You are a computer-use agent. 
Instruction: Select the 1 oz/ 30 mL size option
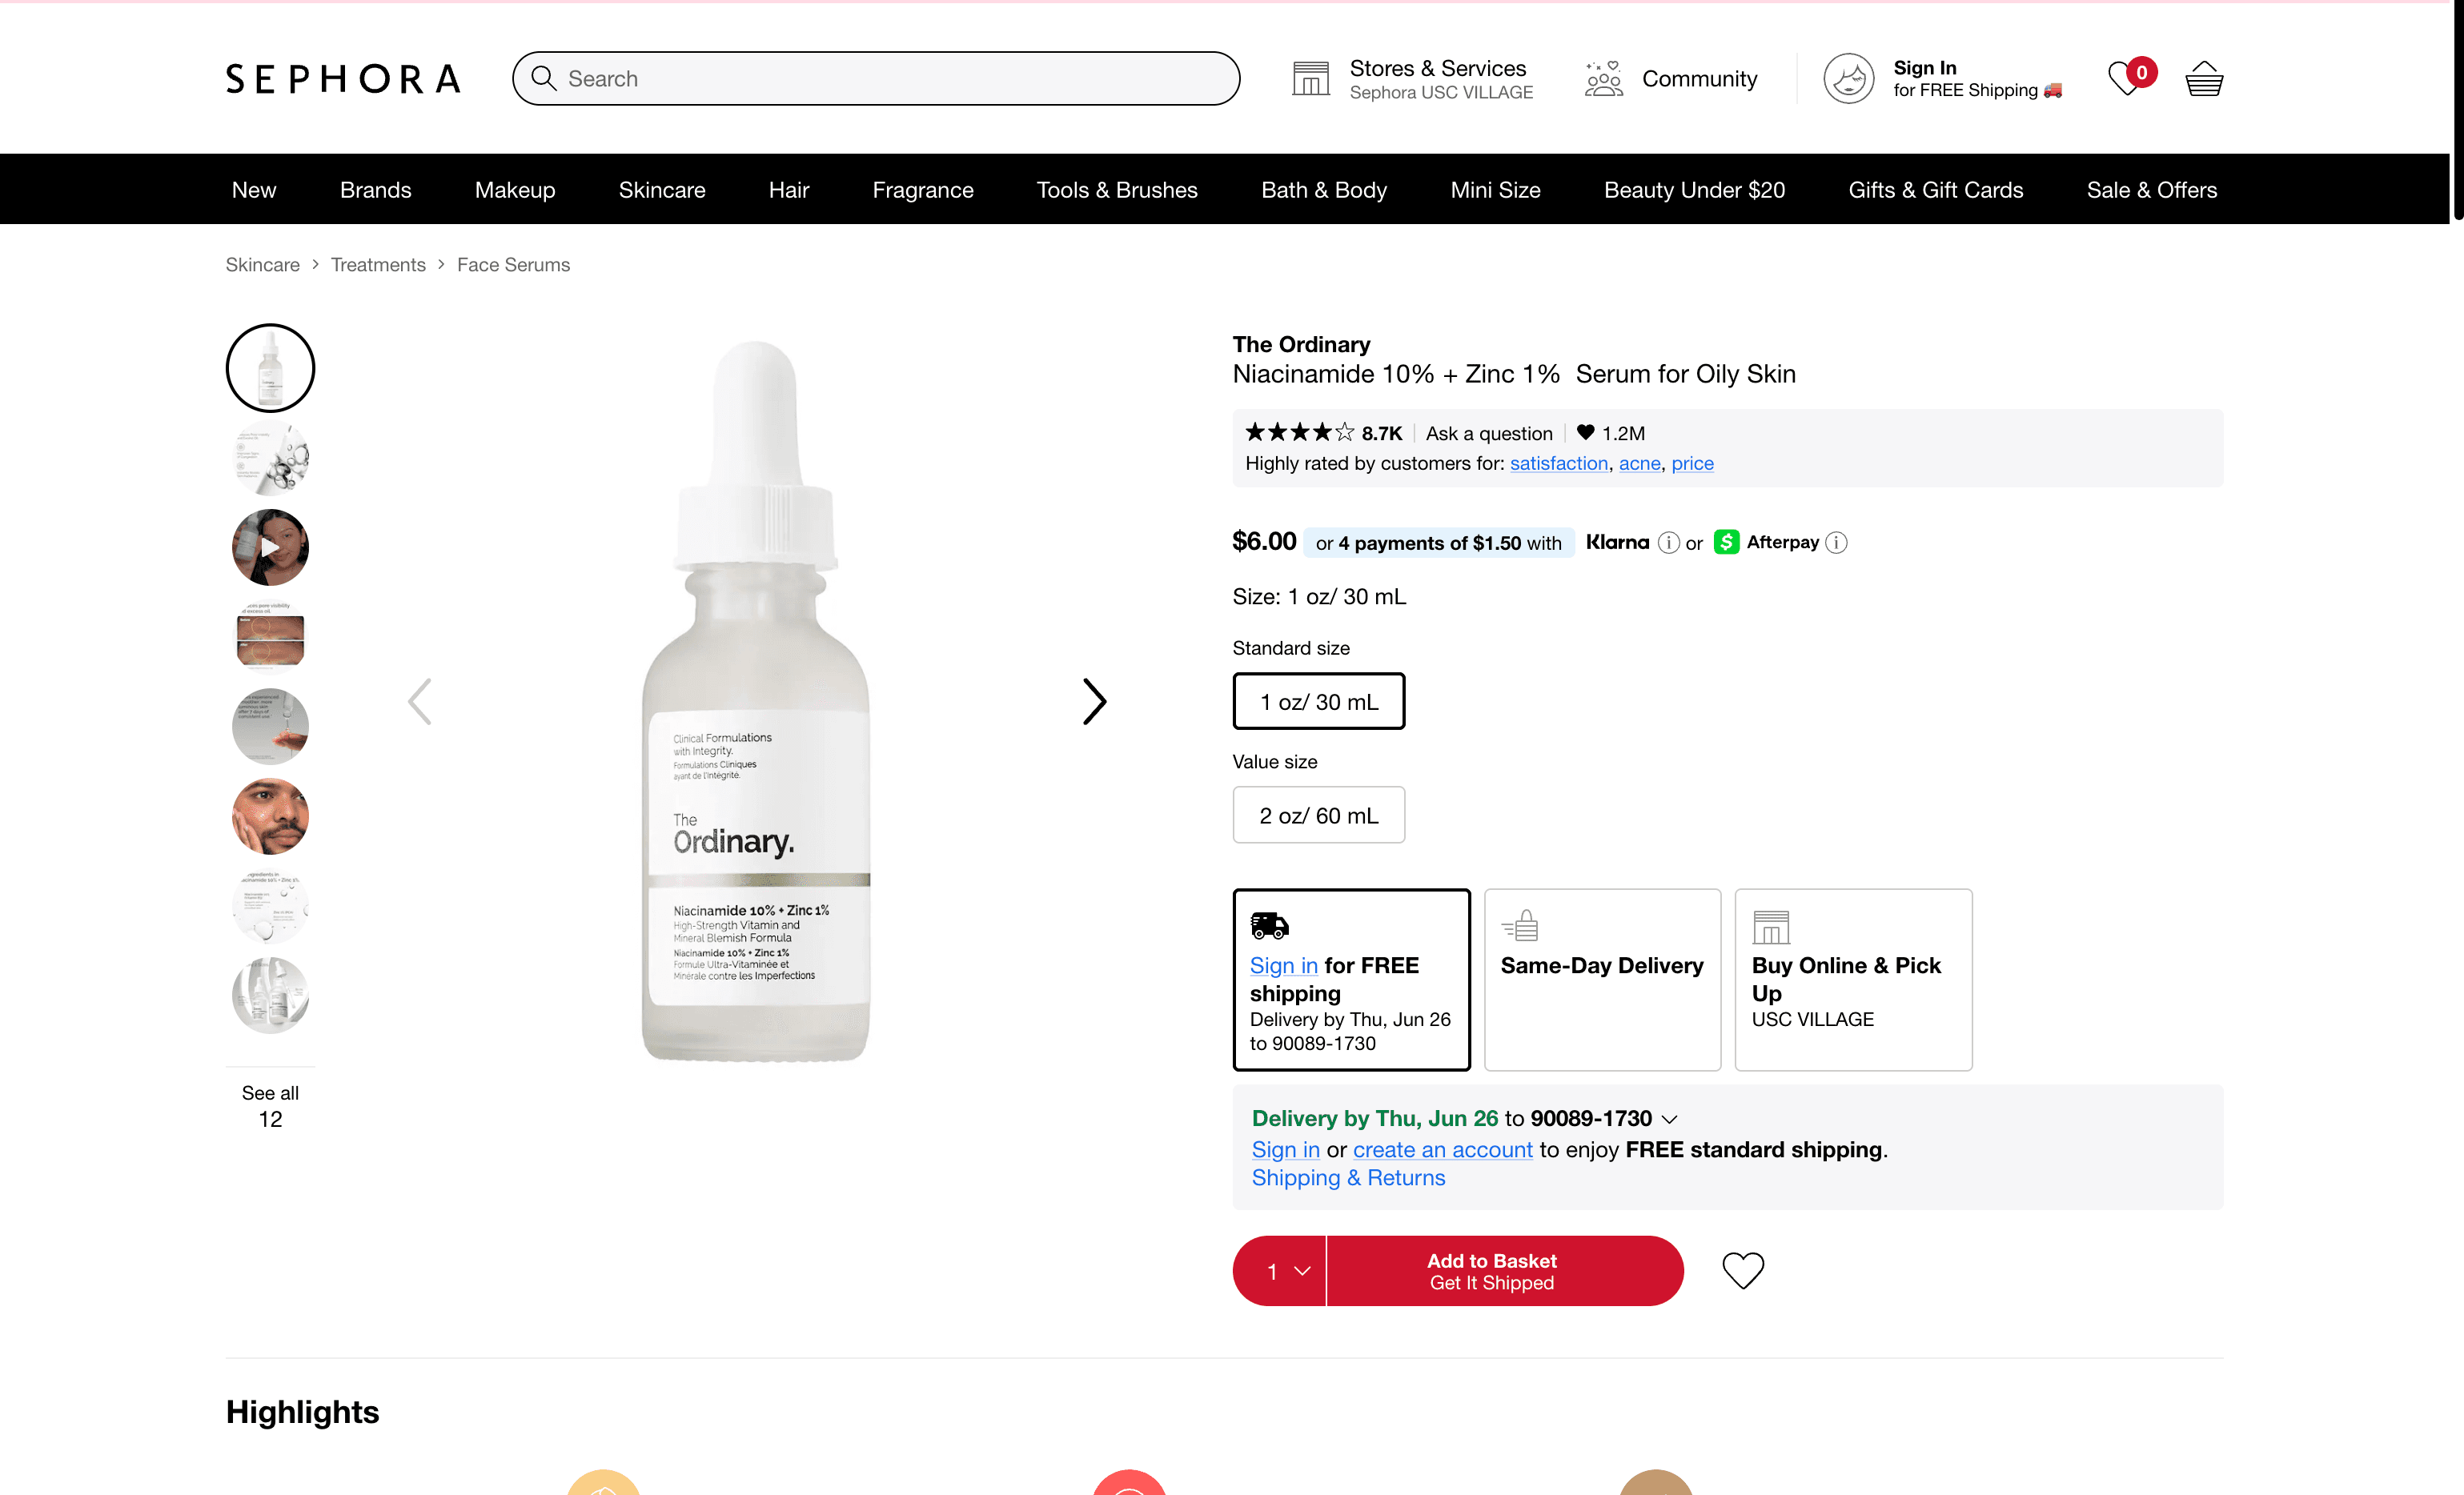(x=1318, y=702)
